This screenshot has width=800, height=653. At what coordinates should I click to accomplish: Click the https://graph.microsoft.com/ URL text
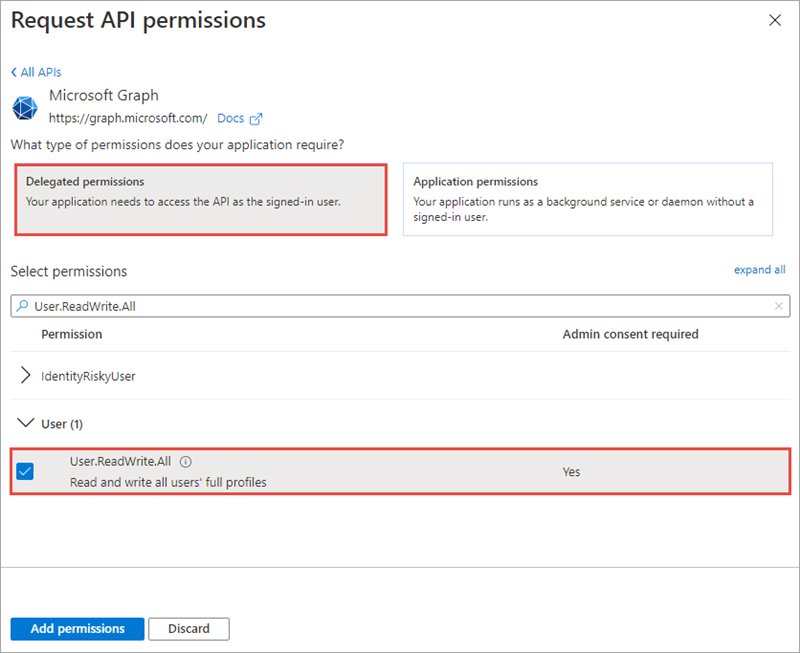[128, 118]
